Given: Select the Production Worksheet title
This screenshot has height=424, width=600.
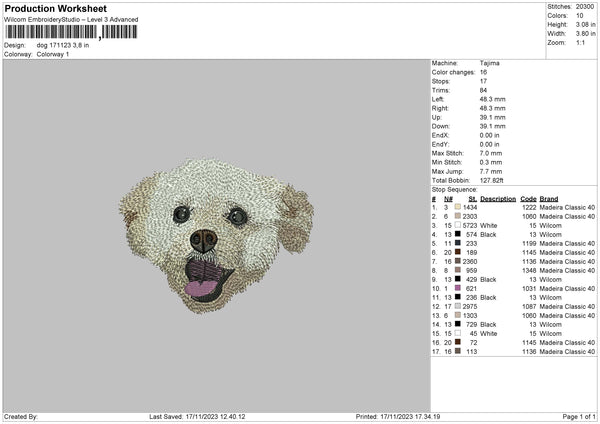Looking at the screenshot, I should (x=49, y=8).
